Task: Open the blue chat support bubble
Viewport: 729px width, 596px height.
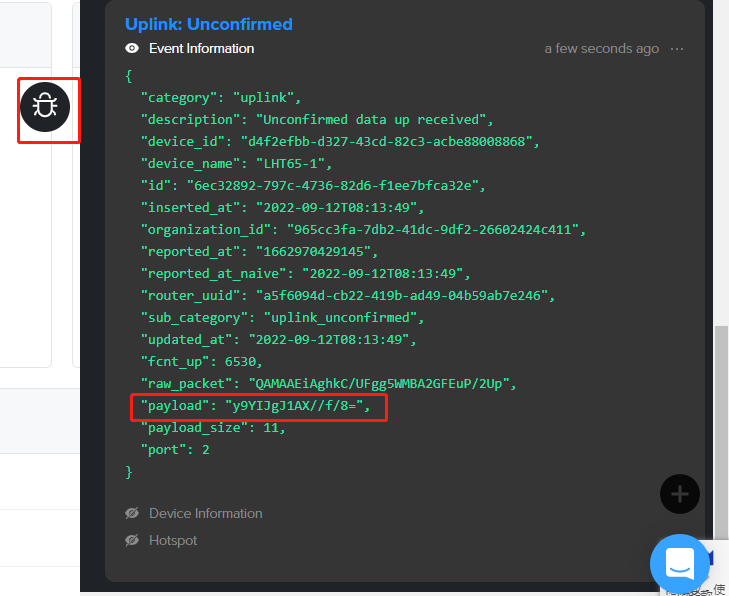Action: pos(680,563)
